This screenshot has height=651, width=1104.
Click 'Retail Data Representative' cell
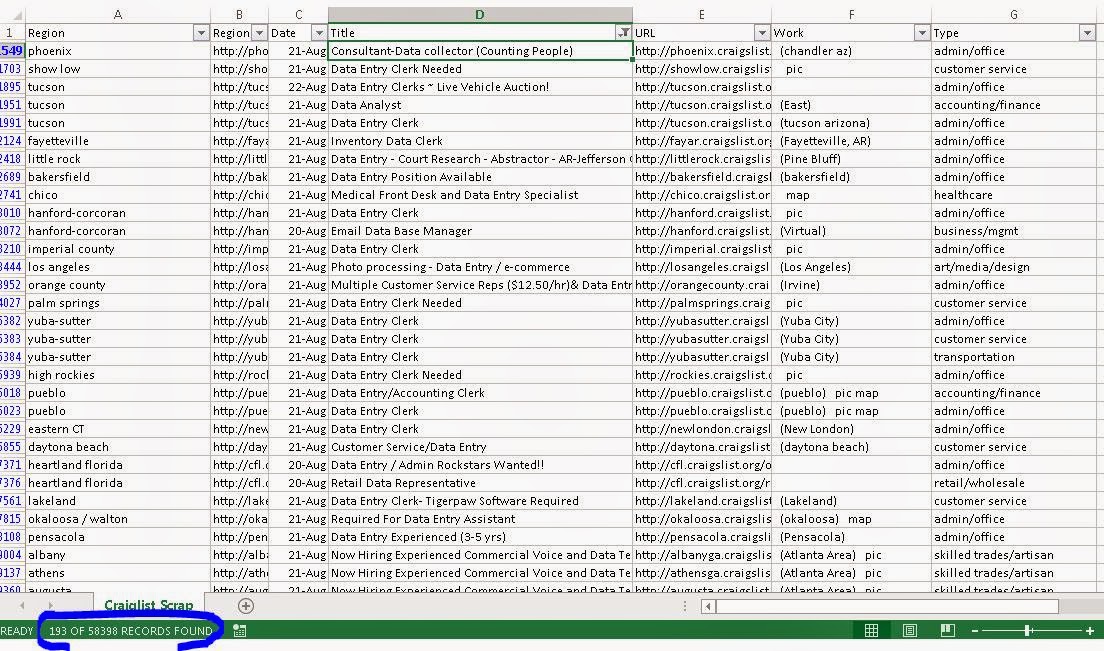(x=480, y=483)
